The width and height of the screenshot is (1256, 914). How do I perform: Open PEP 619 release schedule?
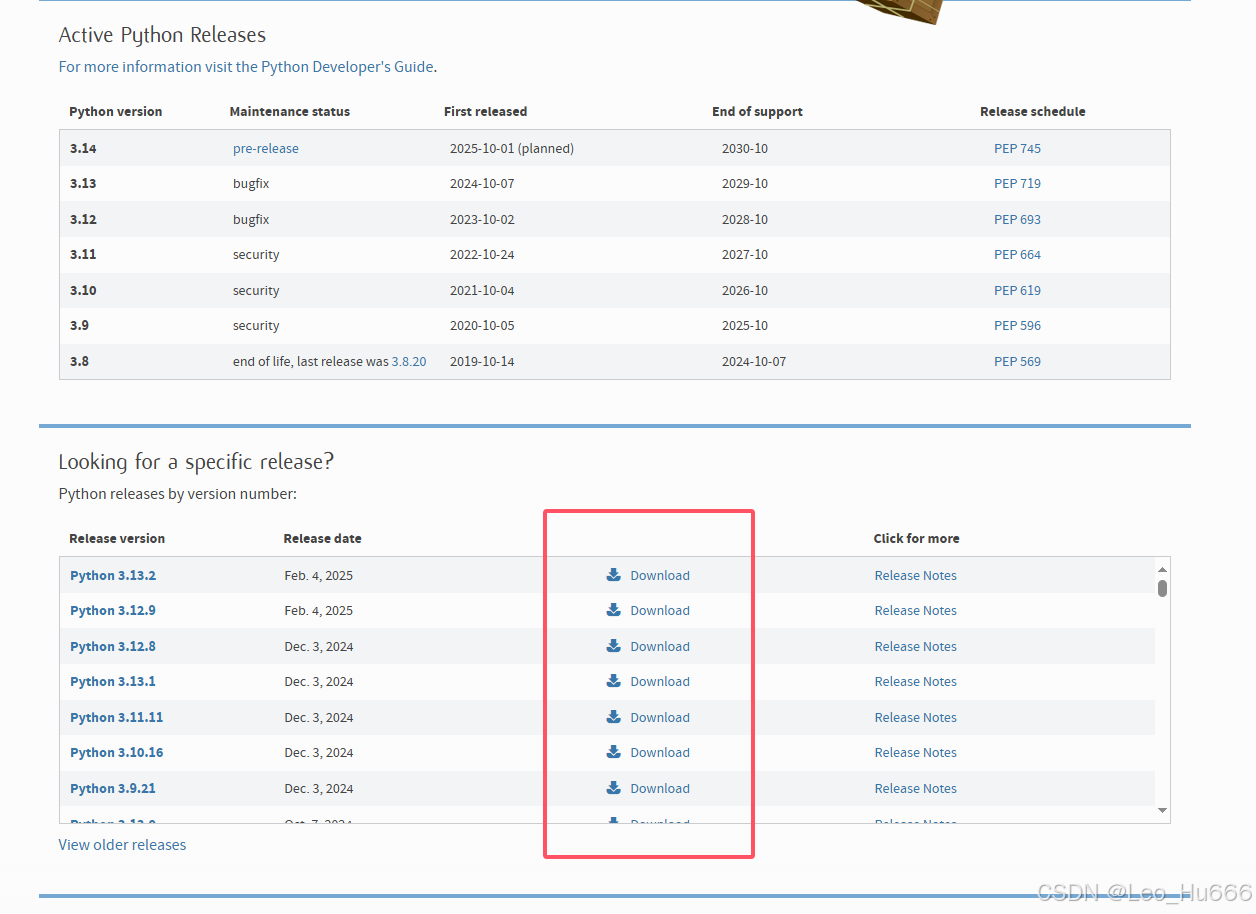pos(1017,290)
